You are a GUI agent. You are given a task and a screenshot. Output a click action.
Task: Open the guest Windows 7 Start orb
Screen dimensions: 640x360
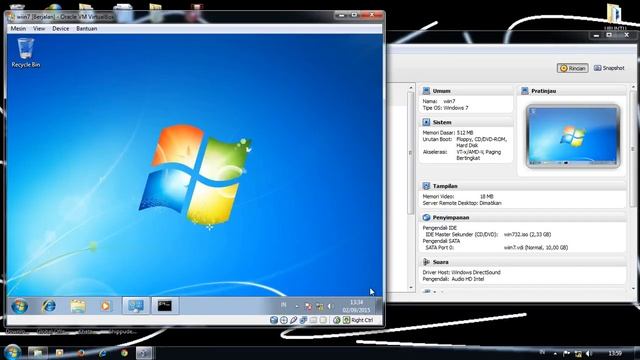19,306
